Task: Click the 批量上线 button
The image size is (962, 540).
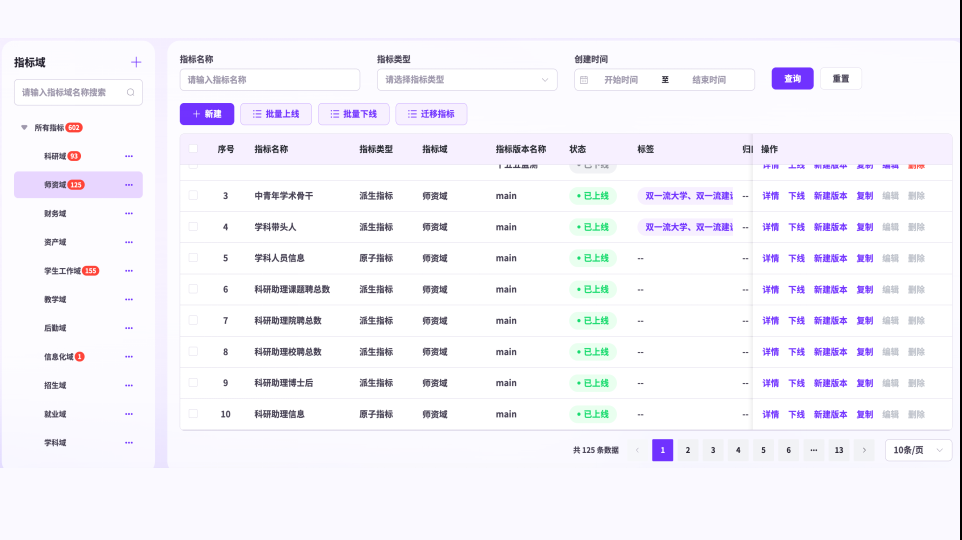Action: click(276, 114)
